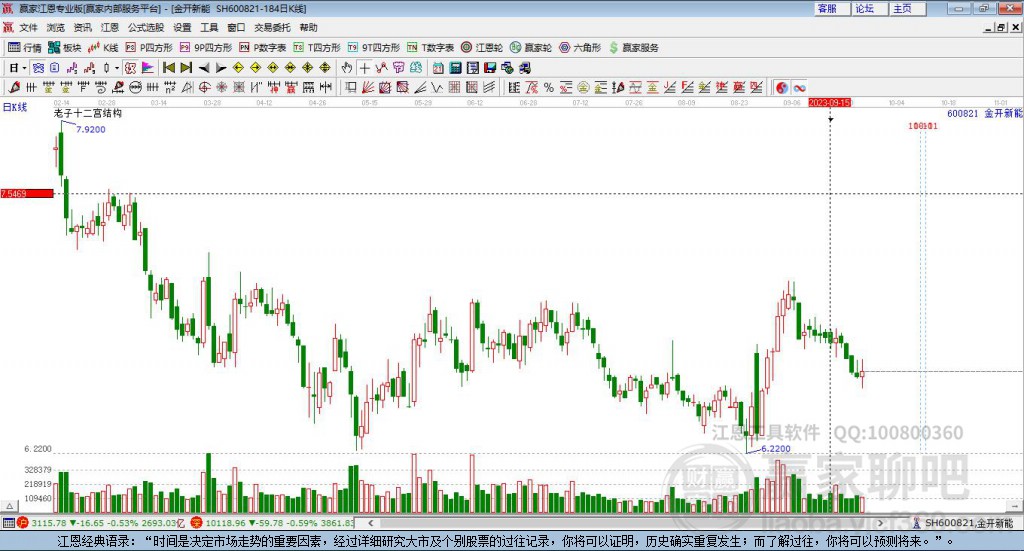Image resolution: width=1024 pixels, height=551 pixels.
Task: Select the hand pan tool
Action: coord(347,68)
